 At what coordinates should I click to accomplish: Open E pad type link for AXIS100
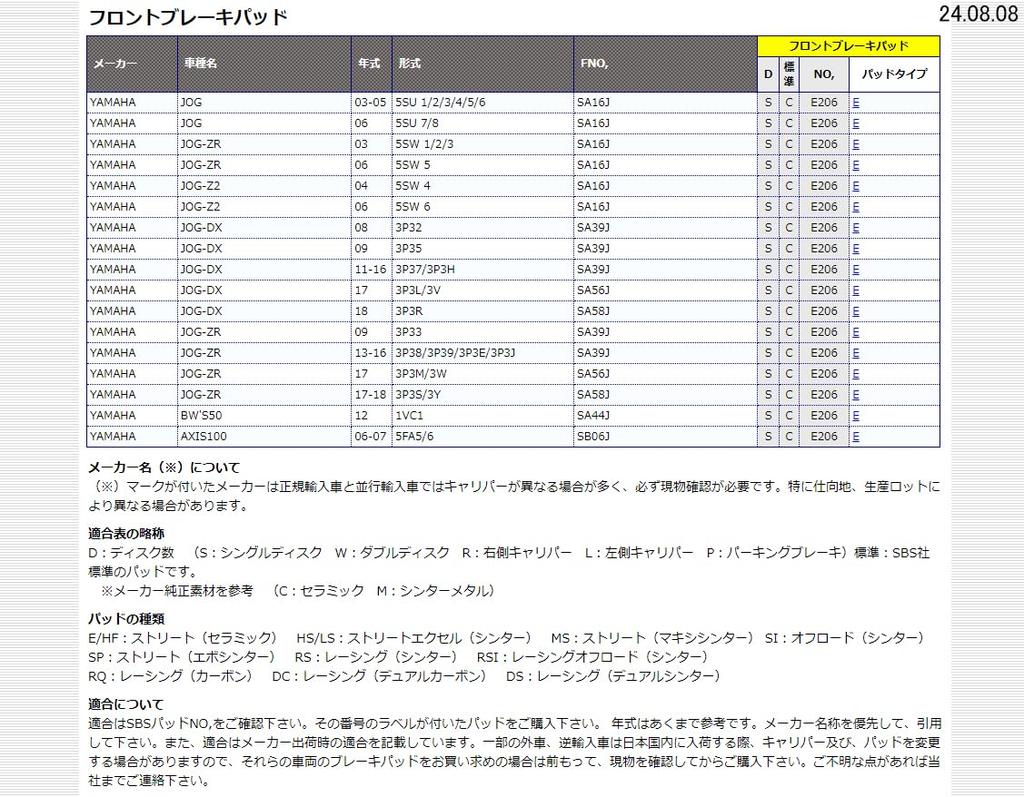pos(856,436)
